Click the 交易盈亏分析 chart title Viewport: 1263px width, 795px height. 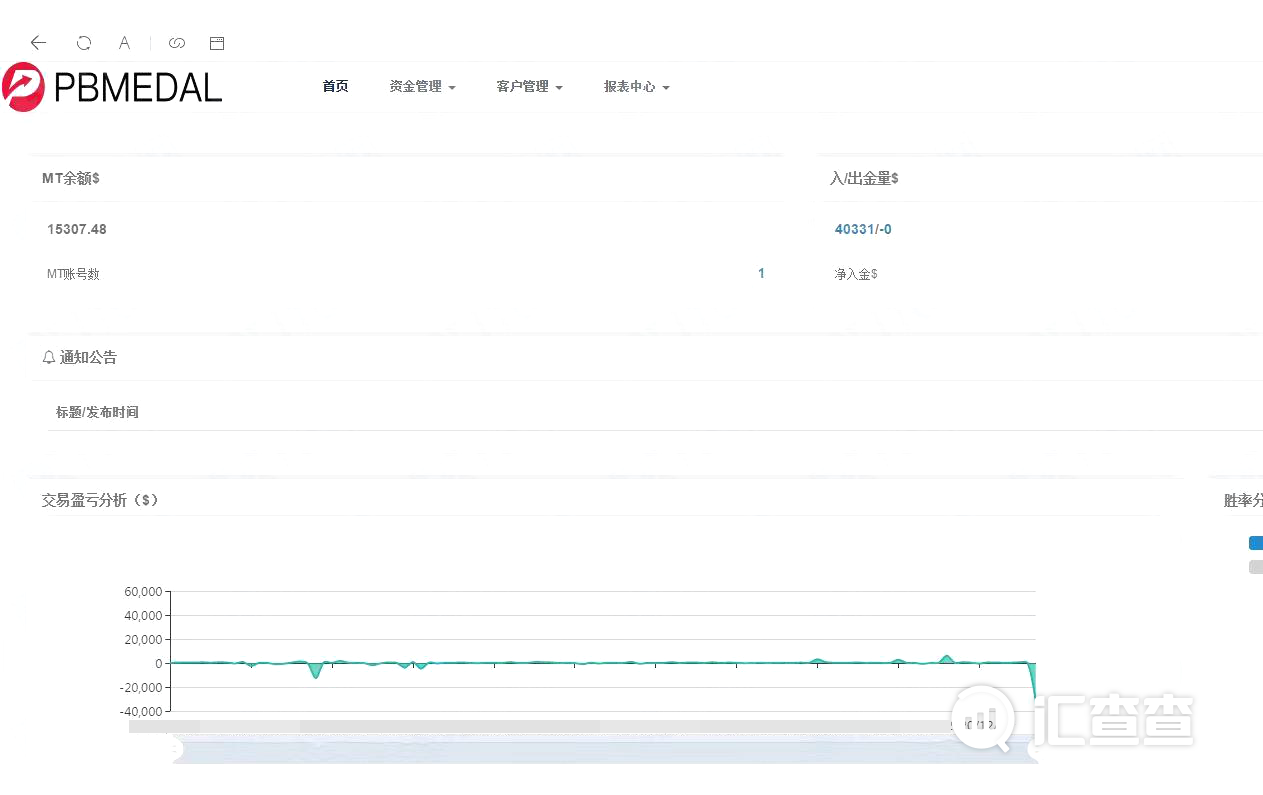point(100,500)
